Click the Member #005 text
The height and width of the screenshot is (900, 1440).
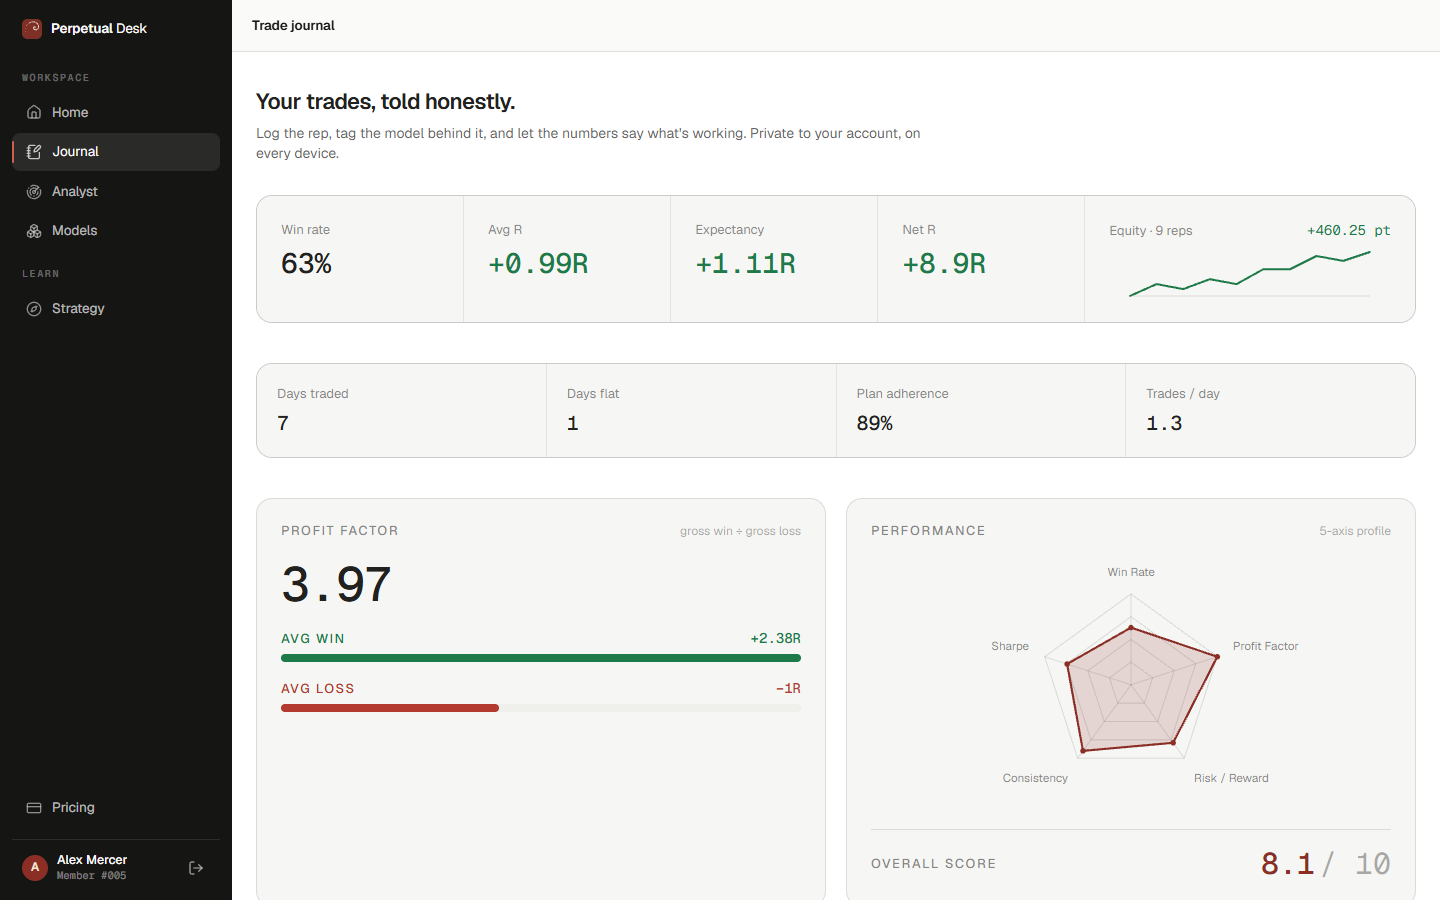coord(91,876)
